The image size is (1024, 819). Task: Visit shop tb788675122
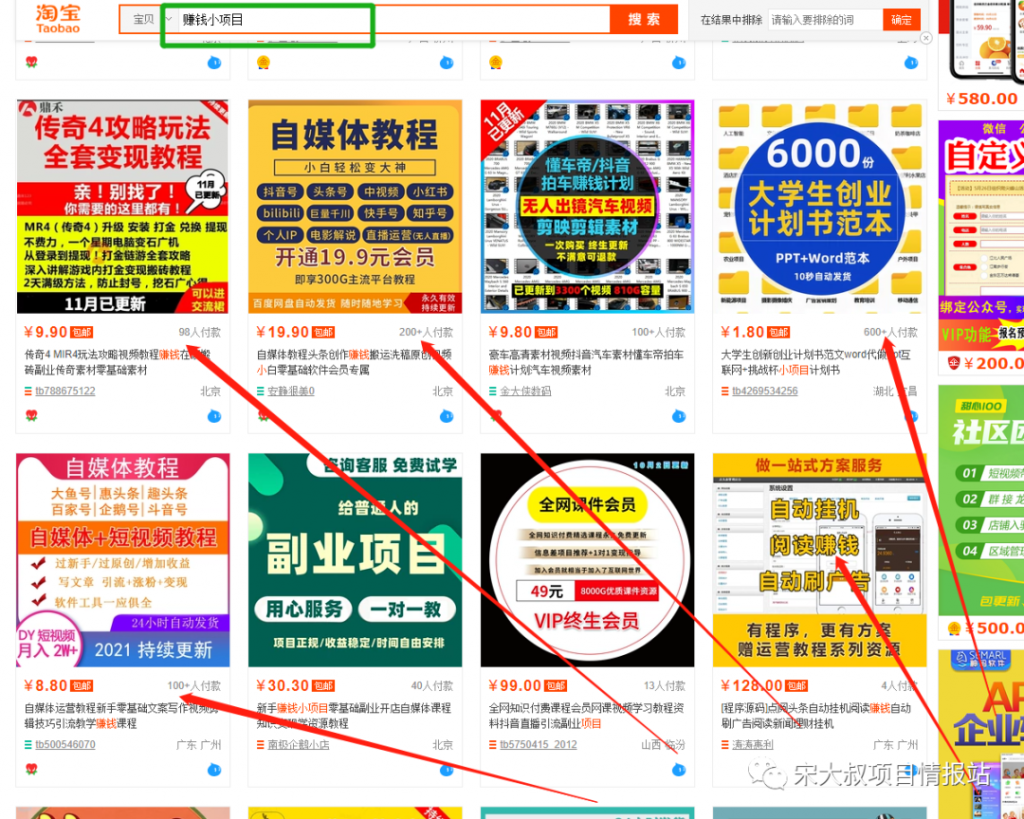coord(65,391)
